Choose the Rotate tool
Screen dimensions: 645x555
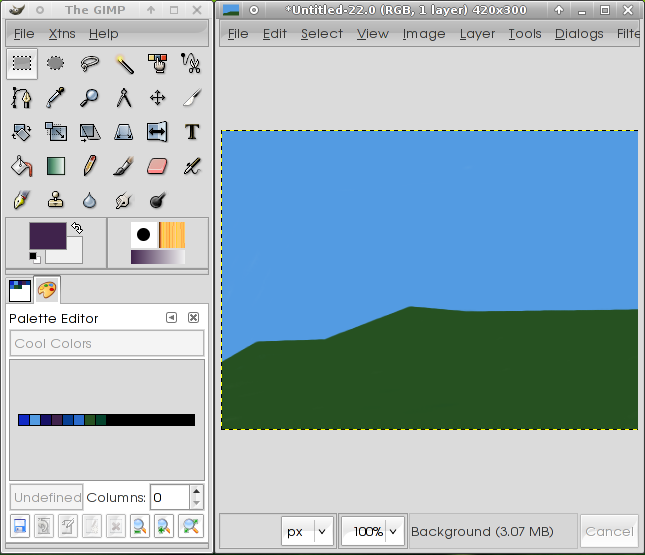click(22, 132)
